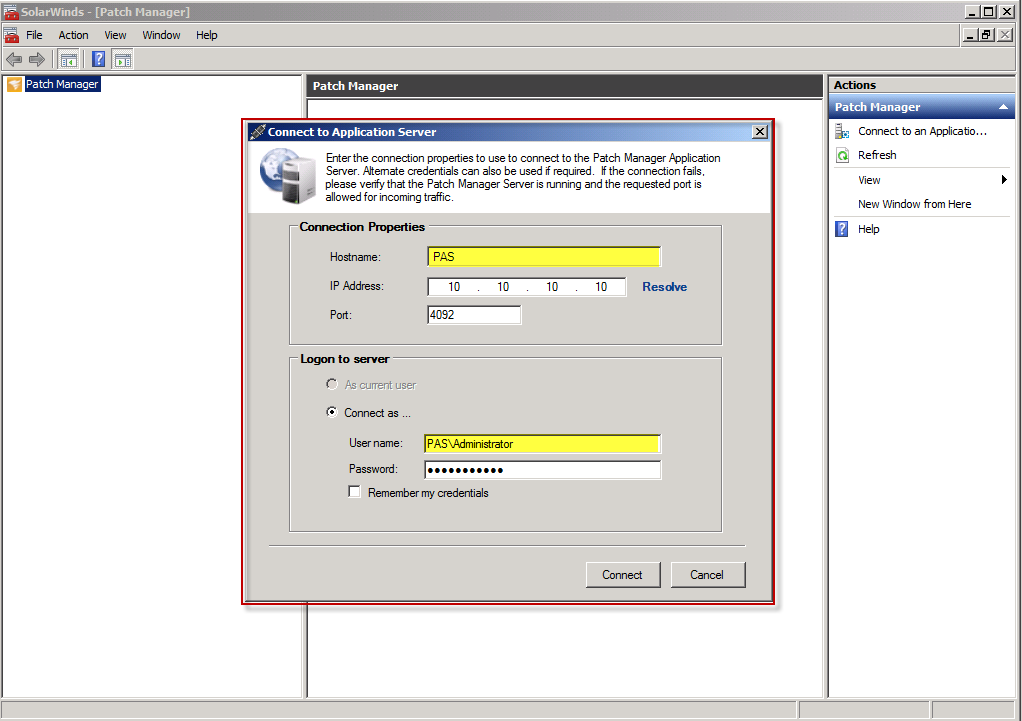Click the Patch Manager tree node icon

click(x=14, y=84)
